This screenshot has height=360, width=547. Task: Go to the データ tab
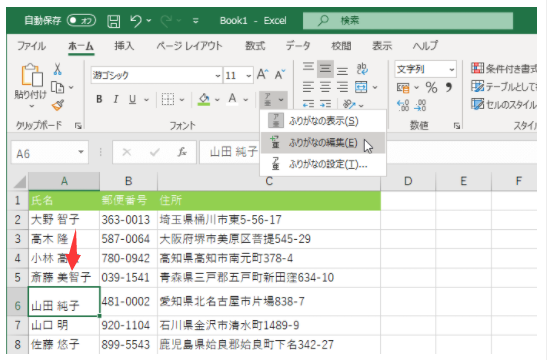pyautogui.click(x=298, y=46)
